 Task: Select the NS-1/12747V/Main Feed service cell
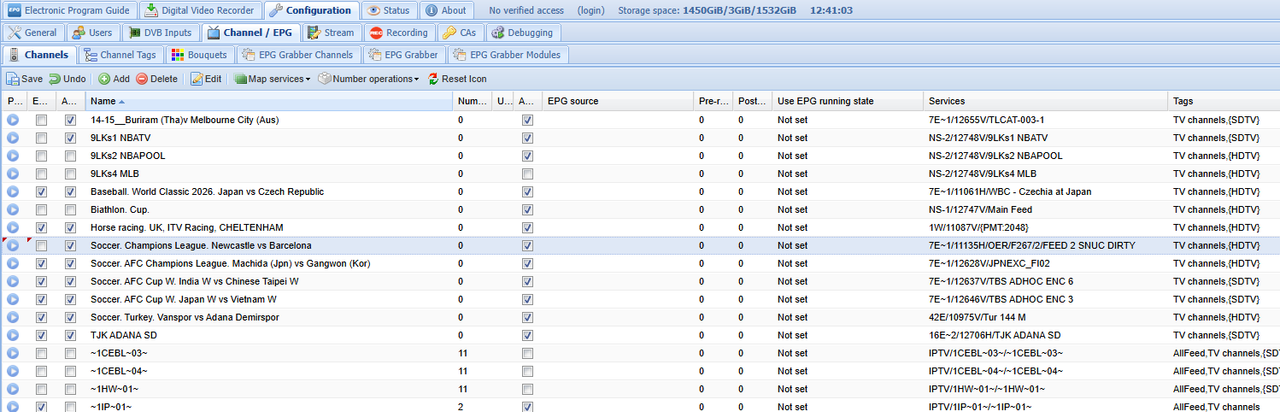point(1046,210)
